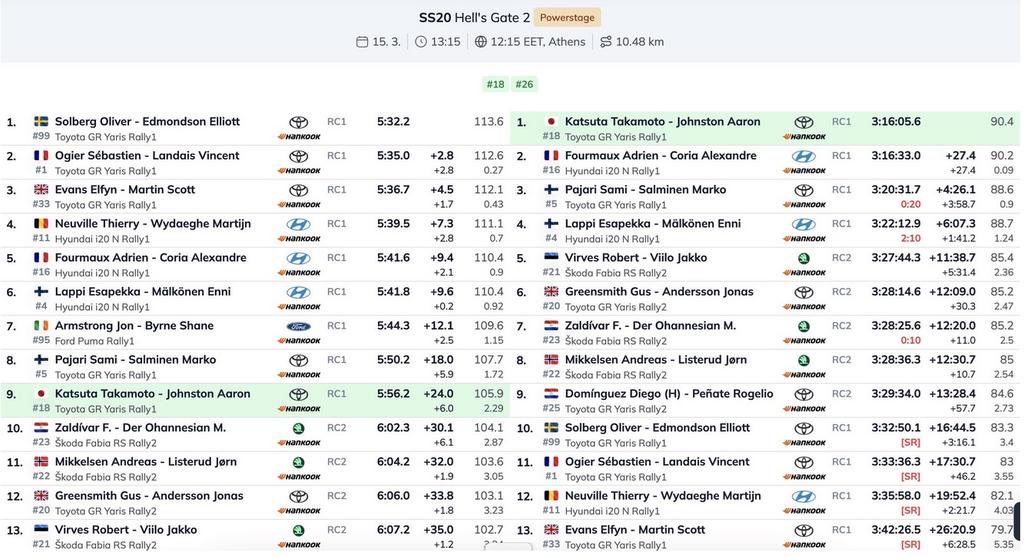Click gap value +24.0 for Katsuta

tap(438, 393)
